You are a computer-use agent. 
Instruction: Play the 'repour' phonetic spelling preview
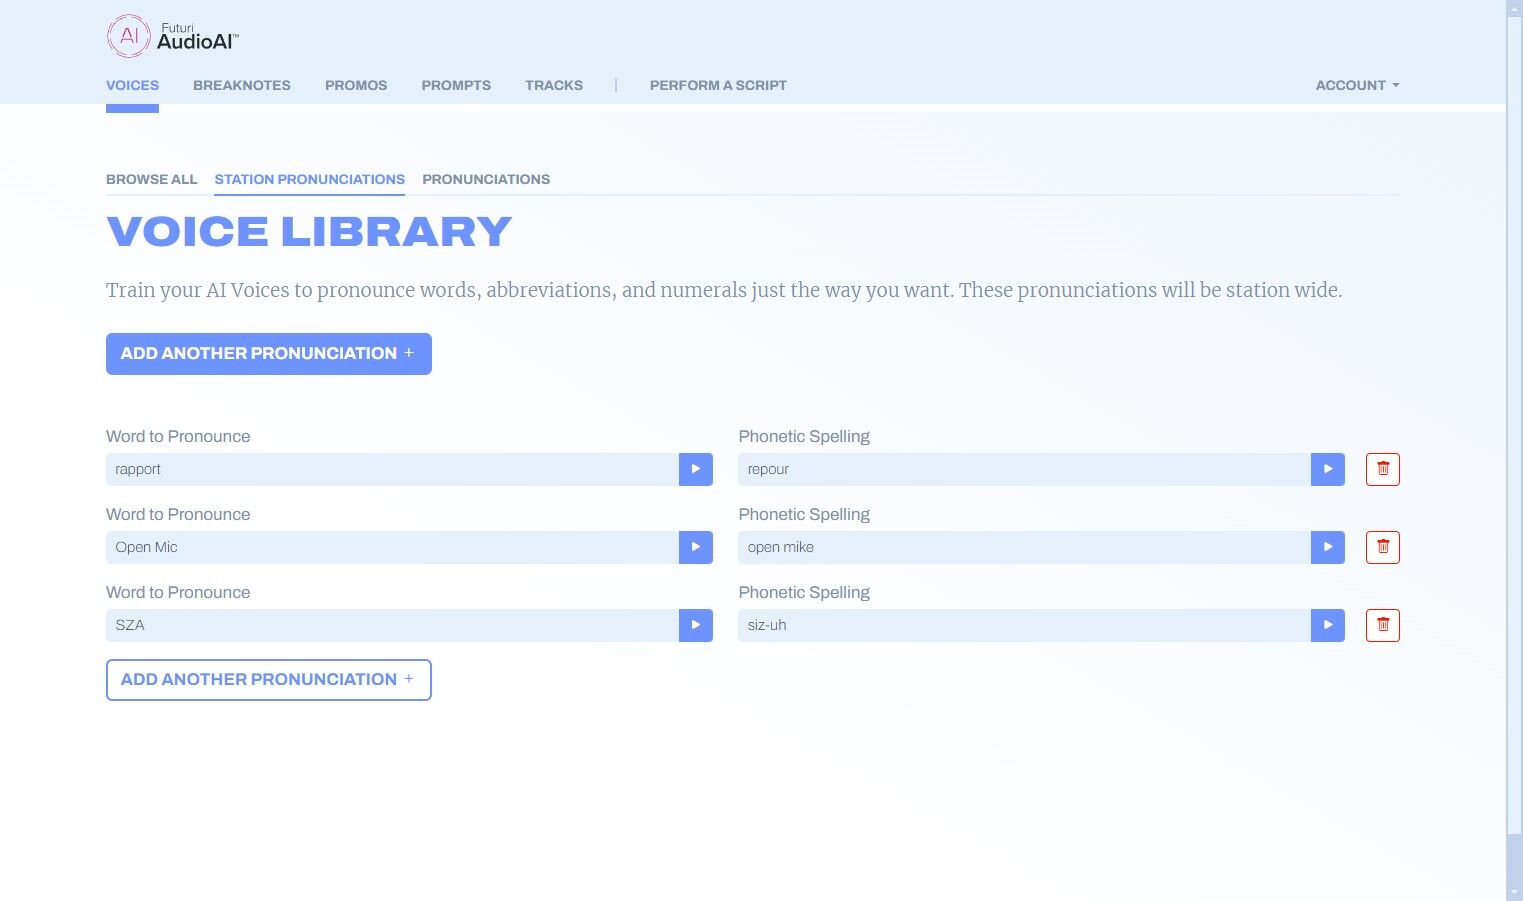(1327, 469)
